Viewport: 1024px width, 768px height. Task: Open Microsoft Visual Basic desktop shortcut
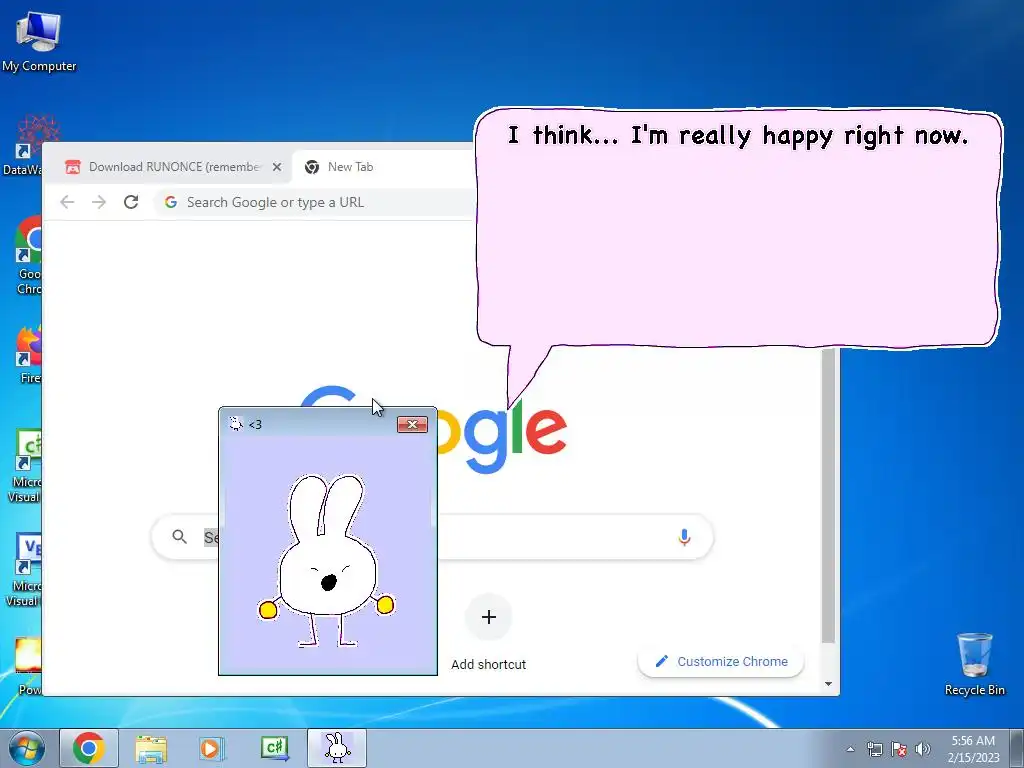pos(25,569)
